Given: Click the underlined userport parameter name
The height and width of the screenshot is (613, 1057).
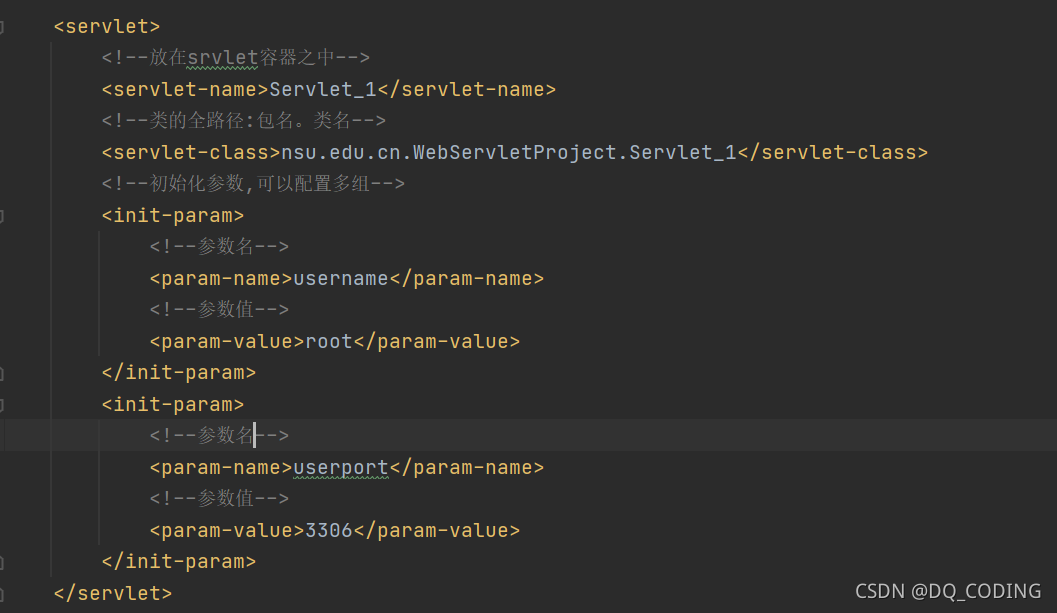Looking at the screenshot, I should coord(340,467).
